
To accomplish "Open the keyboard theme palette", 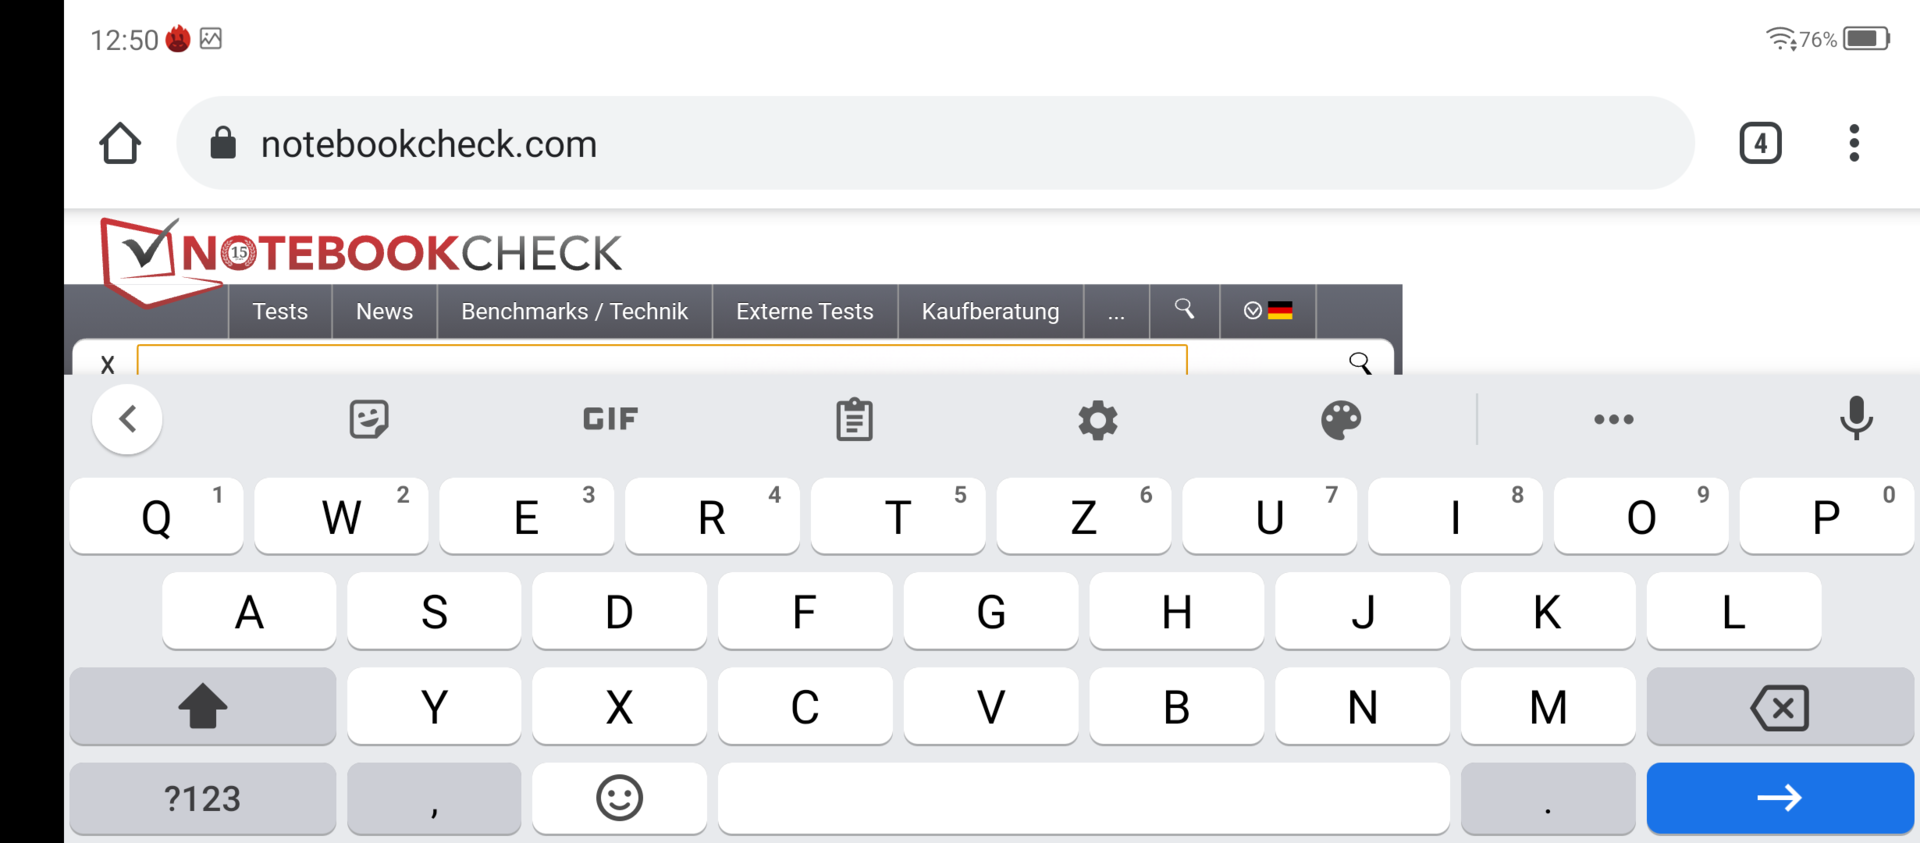I will 1341,420.
